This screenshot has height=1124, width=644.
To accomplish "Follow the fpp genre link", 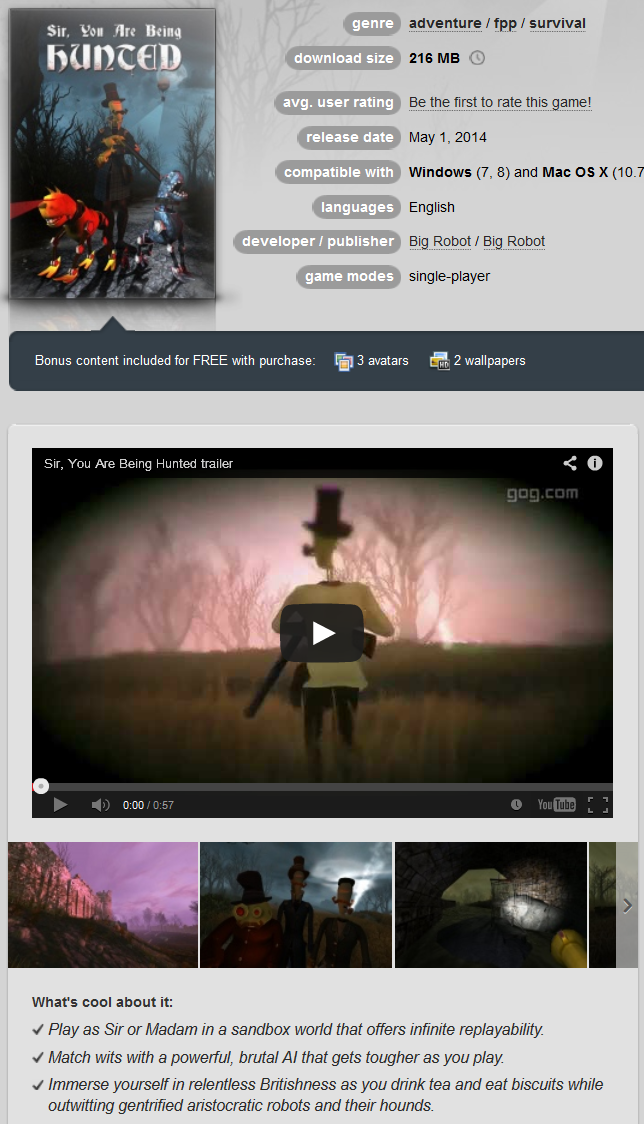I will [506, 24].
